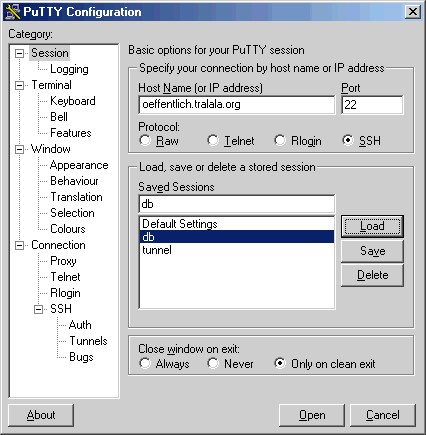Load the selected saved session
426x435 pixels.
pyautogui.click(x=372, y=226)
